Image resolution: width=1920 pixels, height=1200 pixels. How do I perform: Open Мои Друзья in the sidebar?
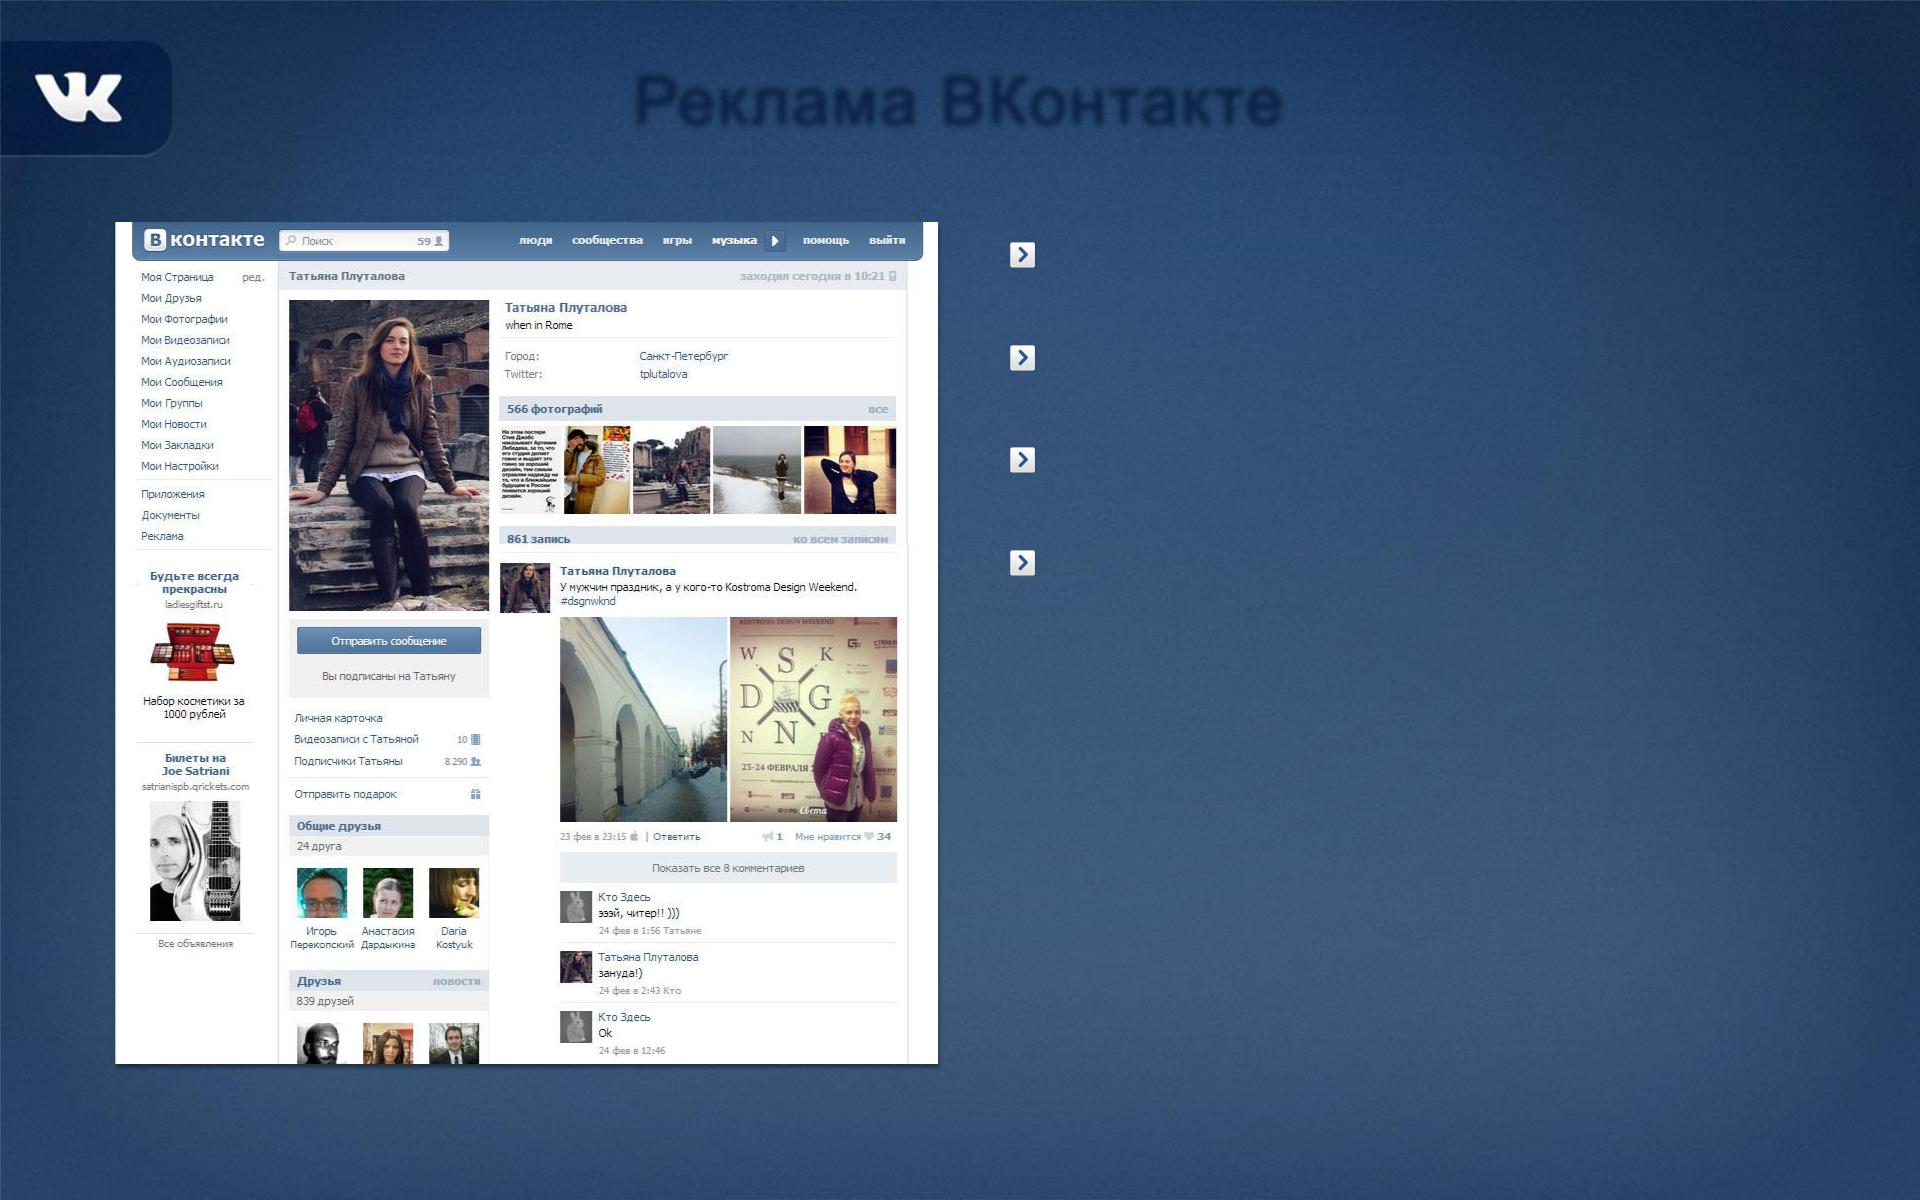pos(171,298)
